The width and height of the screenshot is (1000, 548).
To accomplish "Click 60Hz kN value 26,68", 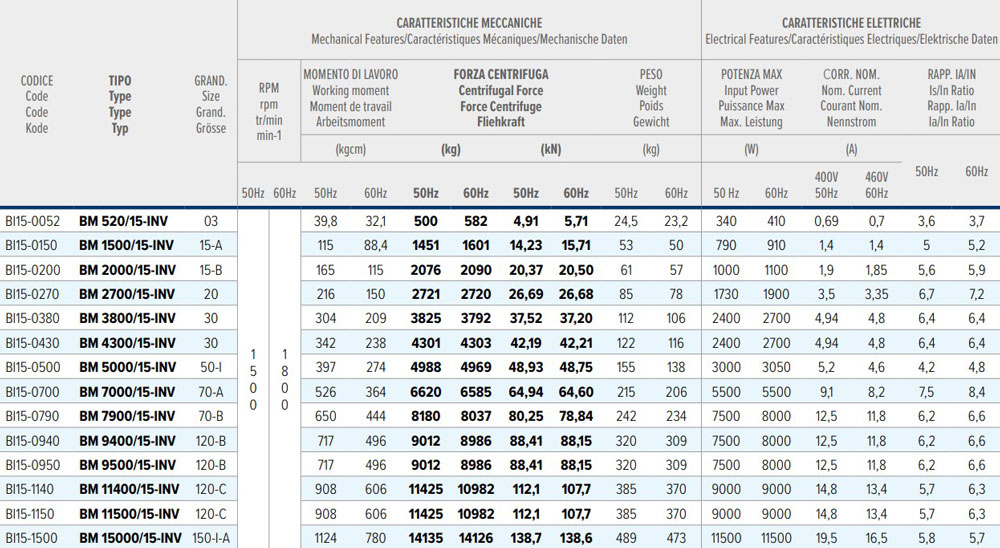I will (576, 294).
